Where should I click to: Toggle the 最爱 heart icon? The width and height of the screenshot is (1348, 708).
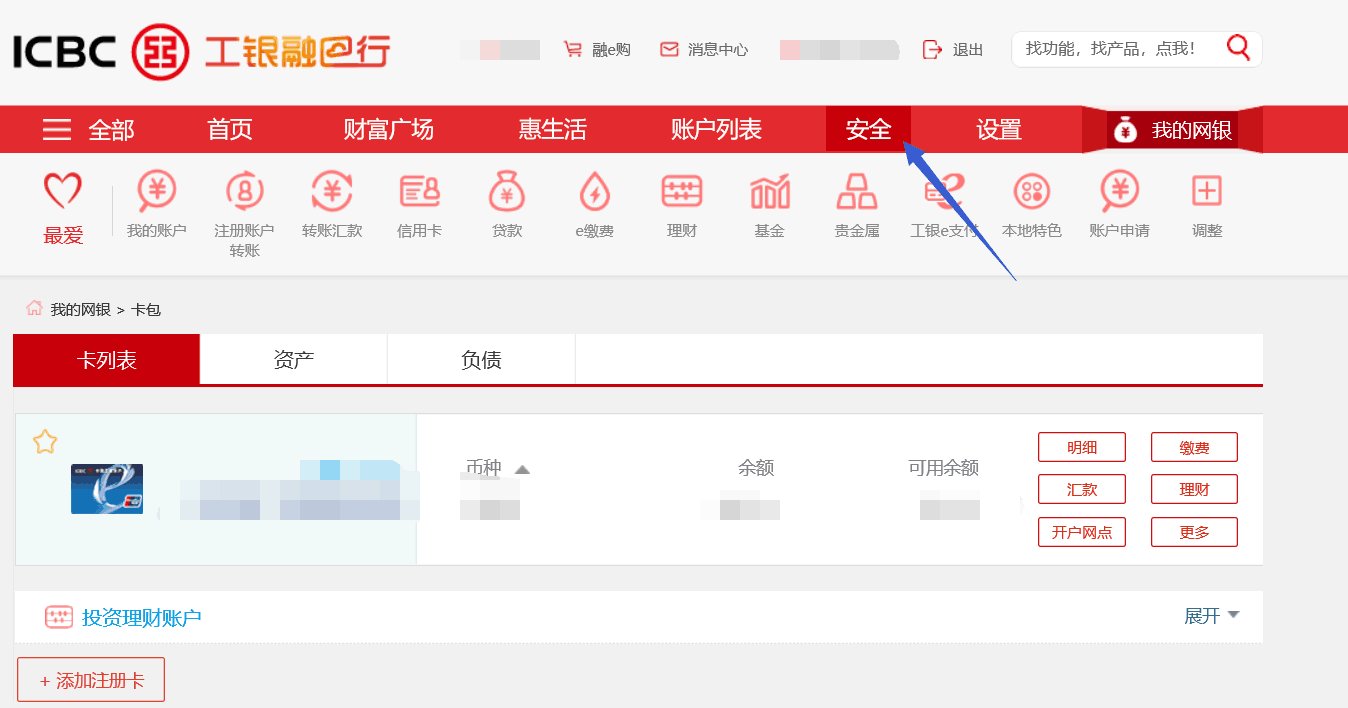[62, 193]
